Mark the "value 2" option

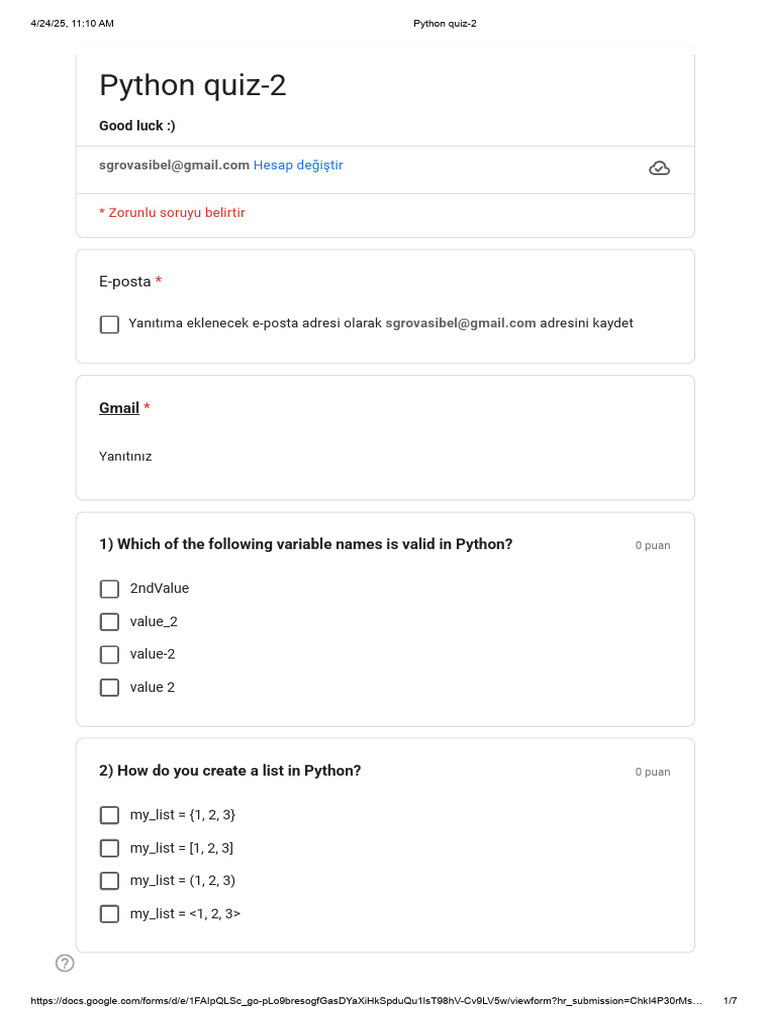[x=110, y=687]
